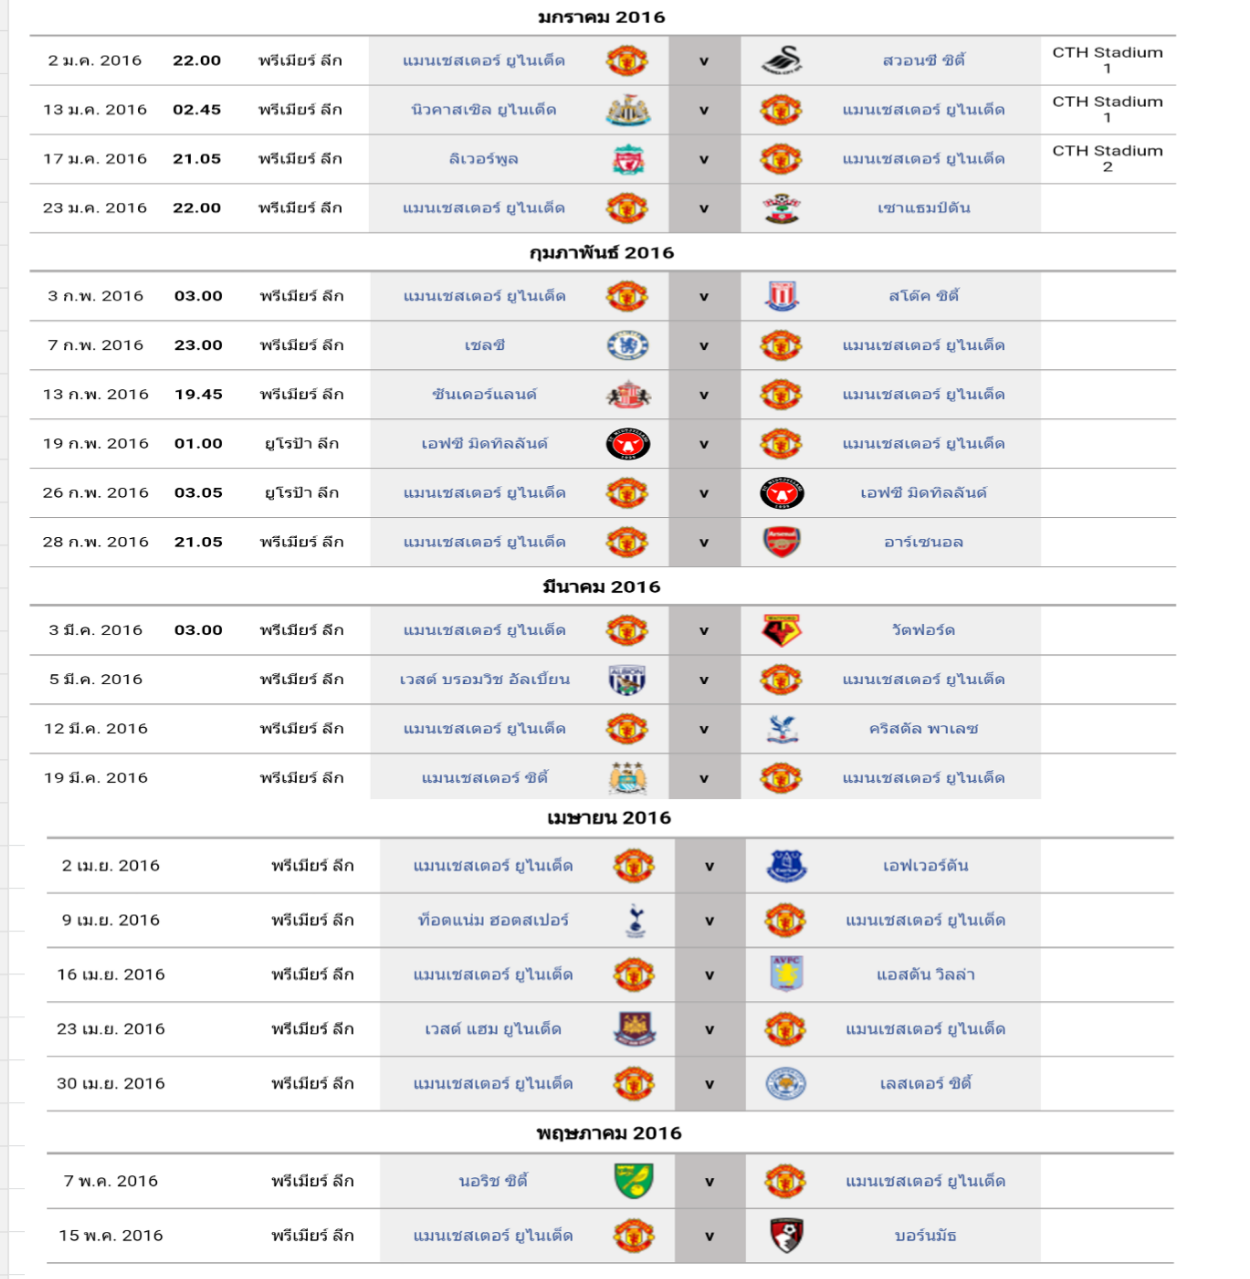The image size is (1250, 1279).
Task: Click the Swansea City swan crest
Action: coord(781,61)
